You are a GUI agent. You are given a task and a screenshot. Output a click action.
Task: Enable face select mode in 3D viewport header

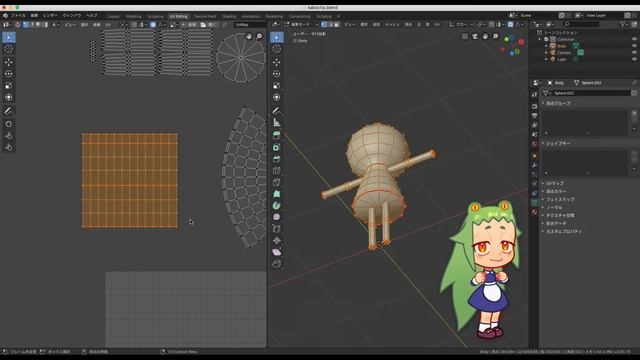coord(336,24)
